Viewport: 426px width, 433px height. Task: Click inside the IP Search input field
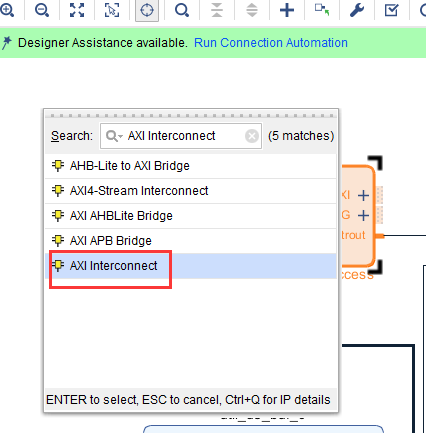pyautogui.click(x=181, y=136)
